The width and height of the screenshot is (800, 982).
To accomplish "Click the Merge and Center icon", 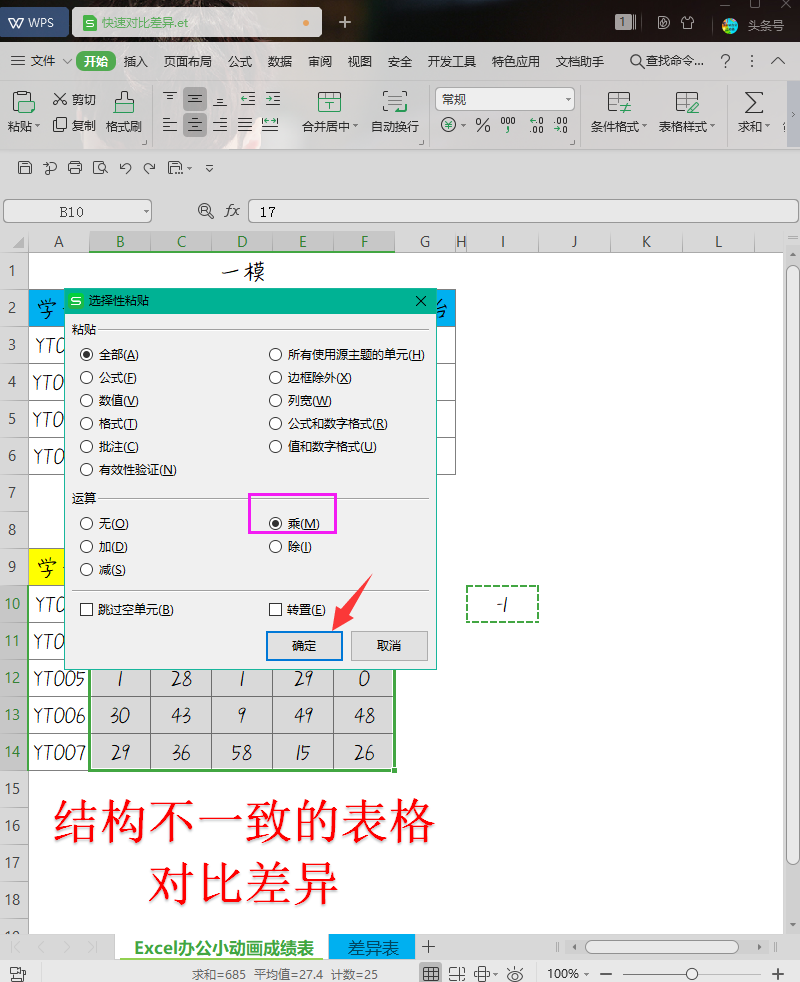I will [329, 101].
